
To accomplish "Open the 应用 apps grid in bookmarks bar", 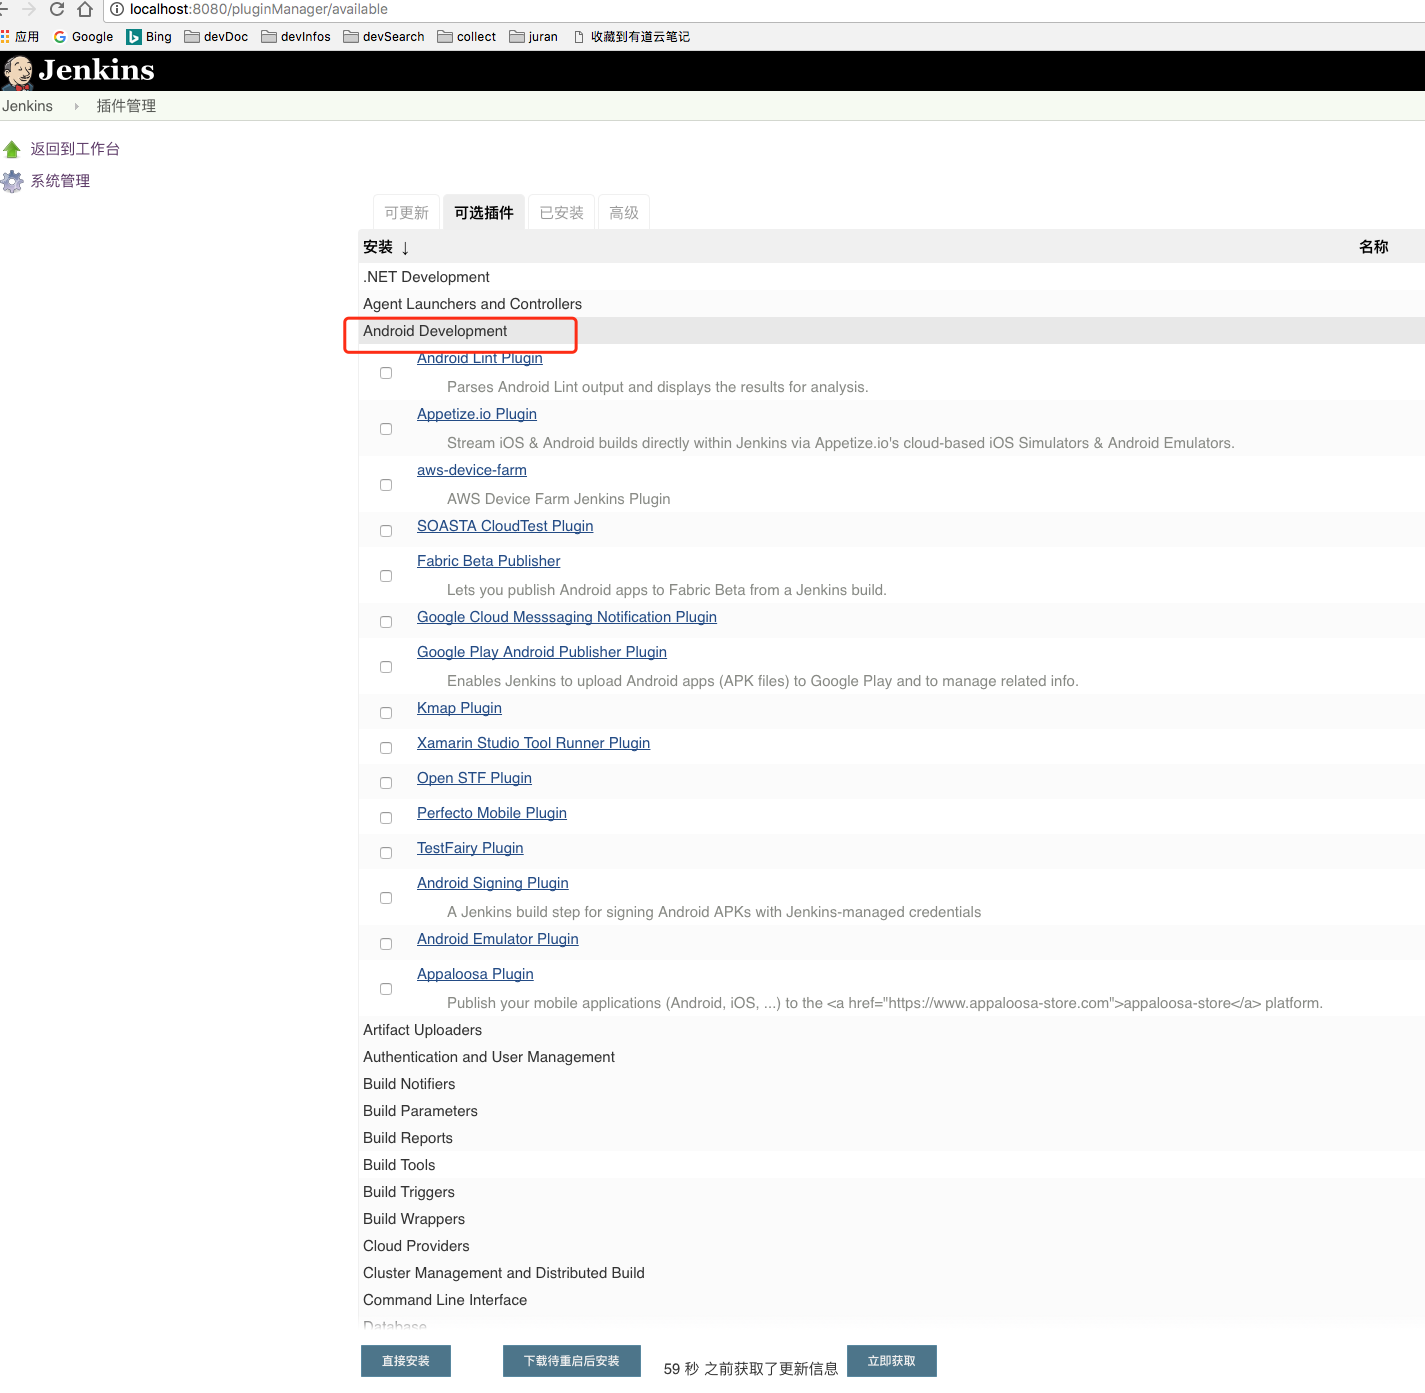I will point(20,37).
